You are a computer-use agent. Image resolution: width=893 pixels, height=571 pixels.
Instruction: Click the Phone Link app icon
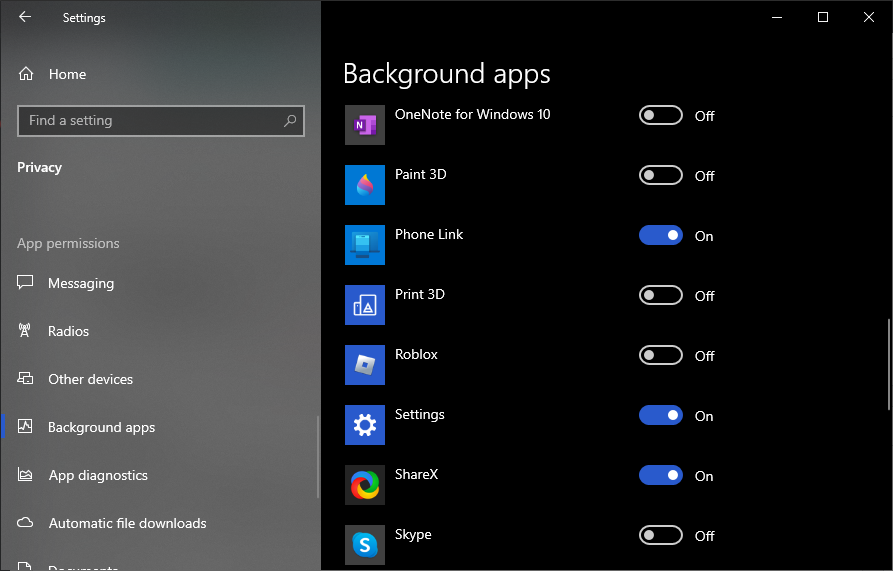[364, 245]
